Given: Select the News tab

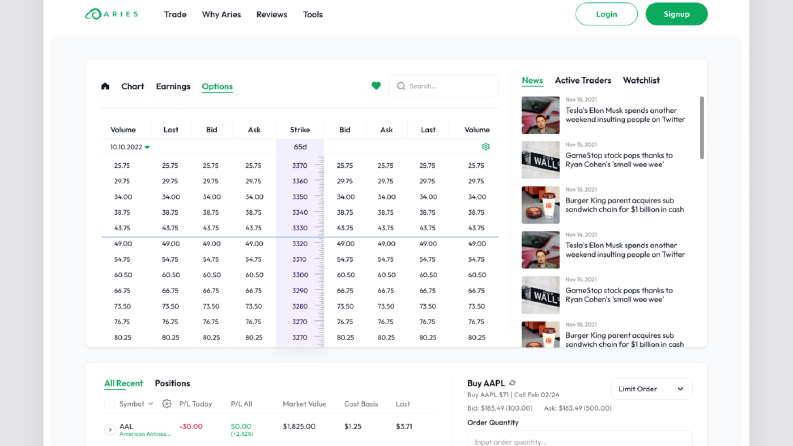Looking at the screenshot, I should 532,80.
